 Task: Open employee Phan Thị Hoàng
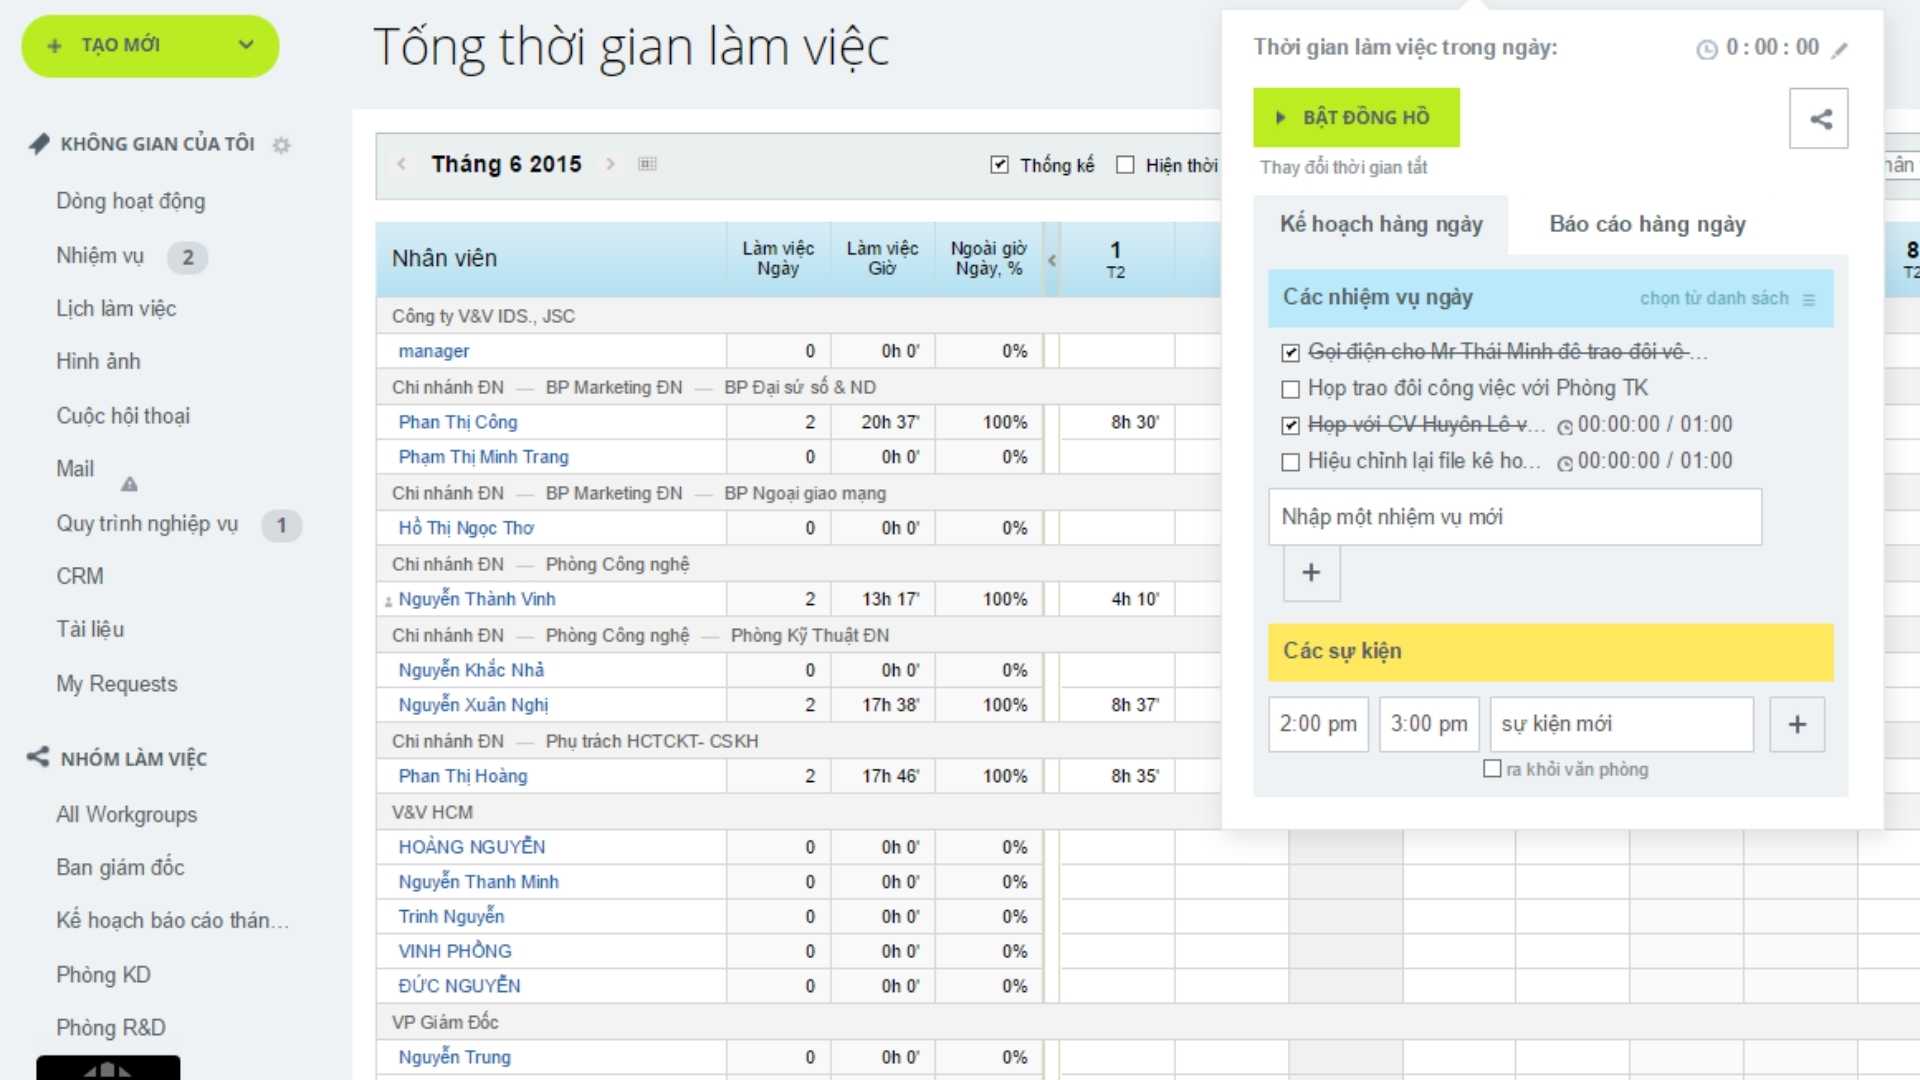point(462,776)
